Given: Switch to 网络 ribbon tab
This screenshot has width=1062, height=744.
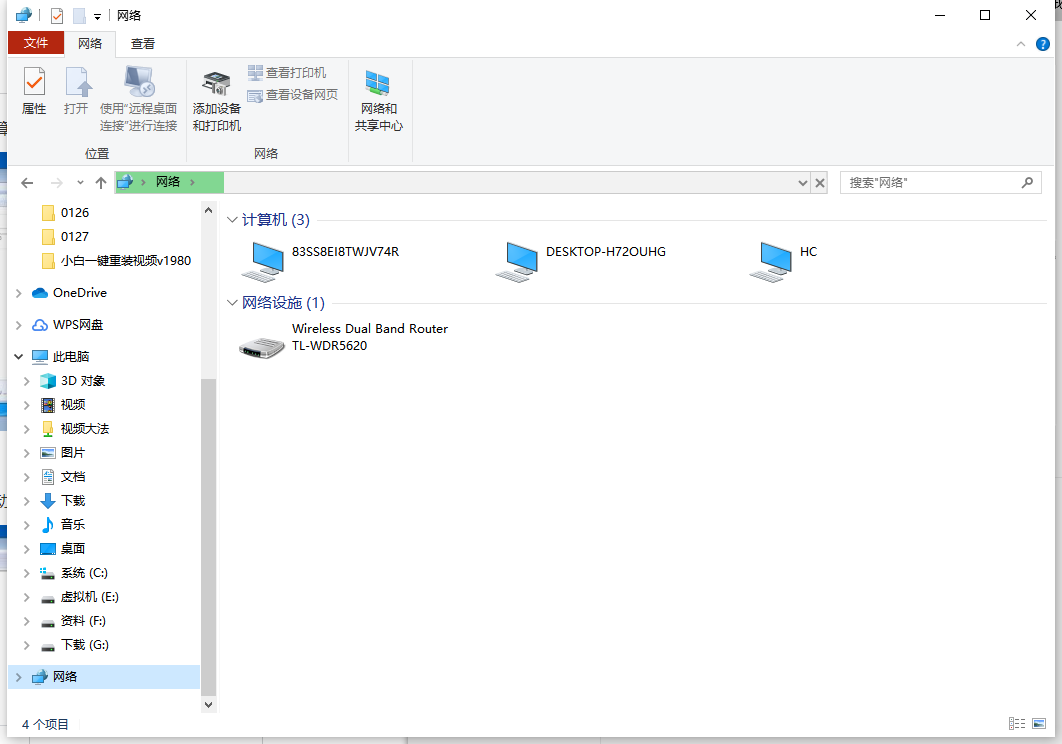Looking at the screenshot, I should click(89, 43).
